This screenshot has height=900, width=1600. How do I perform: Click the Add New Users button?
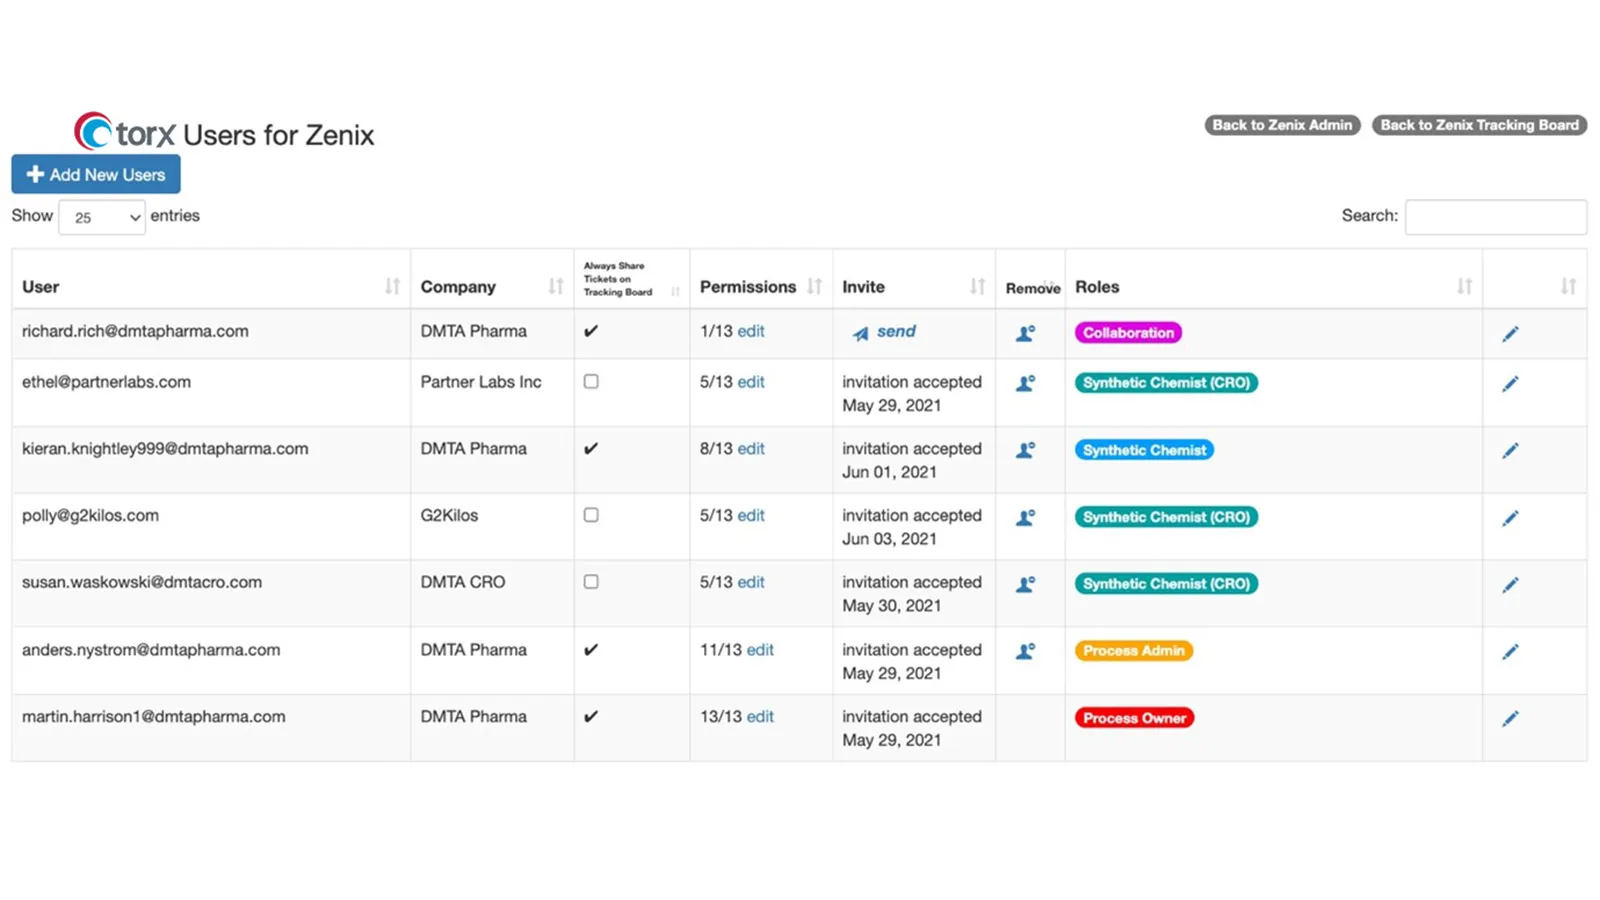click(x=96, y=174)
